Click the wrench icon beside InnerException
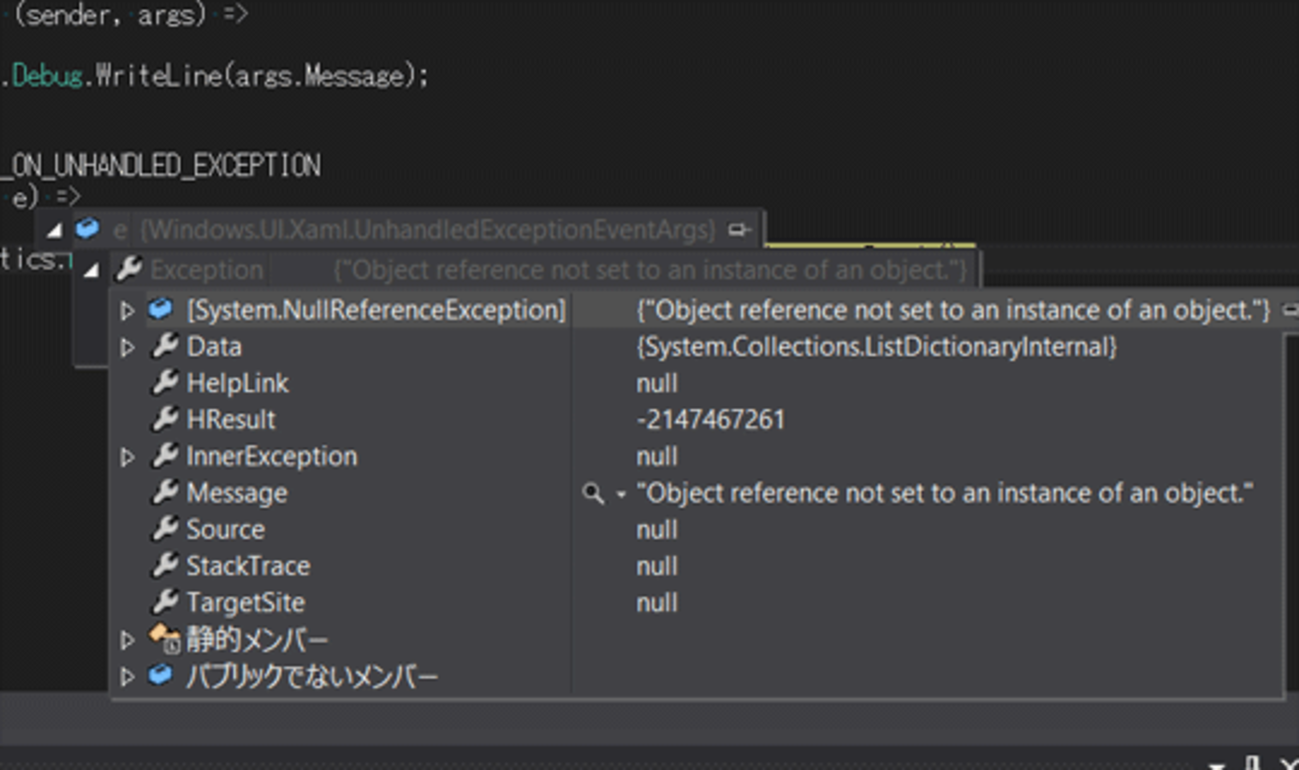 (164, 456)
